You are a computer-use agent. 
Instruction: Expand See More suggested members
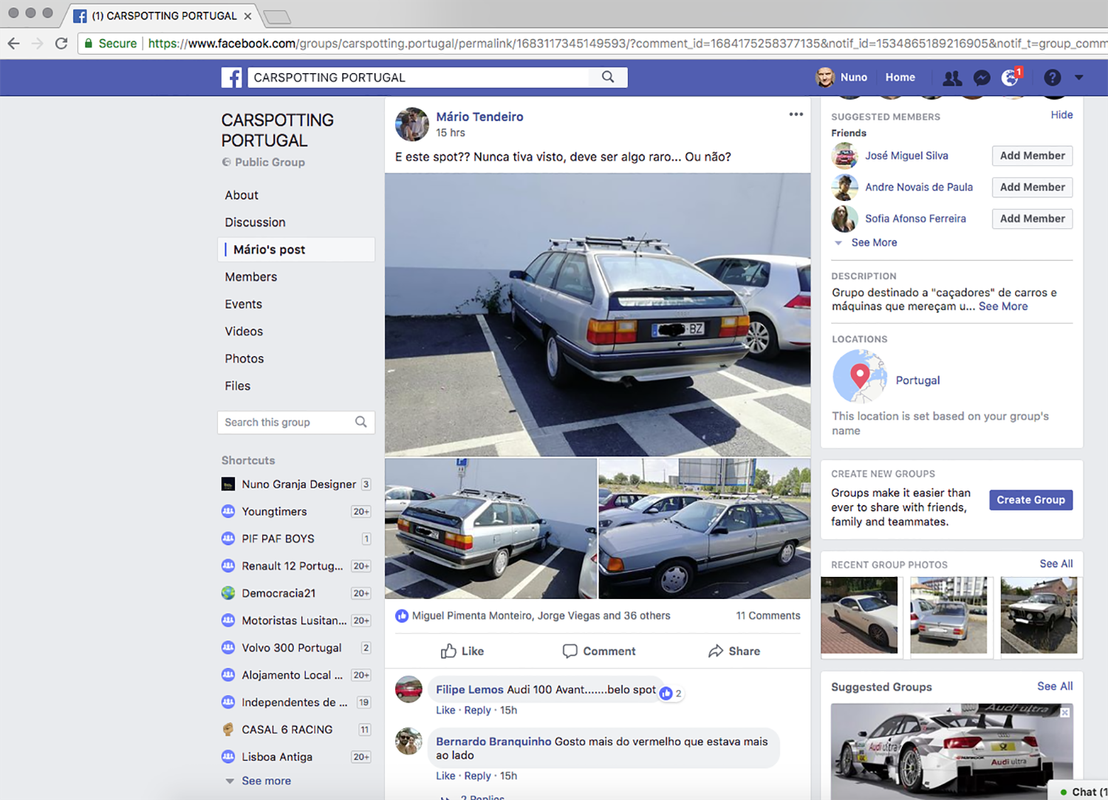[x=873, y=242]
